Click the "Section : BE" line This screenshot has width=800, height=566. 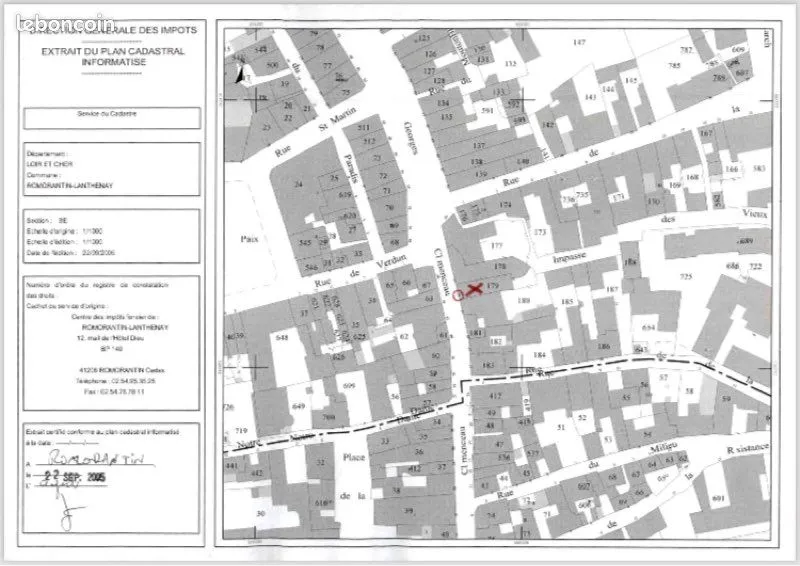[x=47, y=221]
